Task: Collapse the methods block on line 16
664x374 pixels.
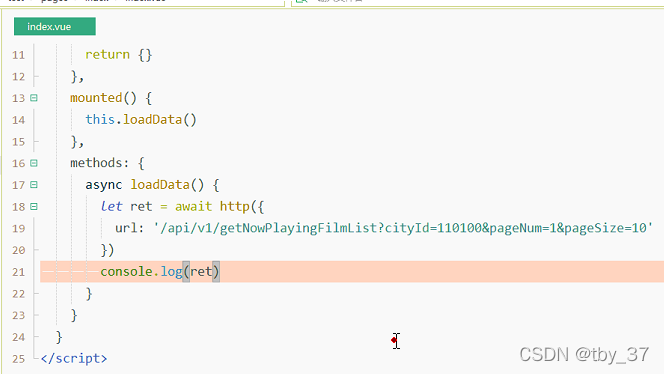Action: 34,163
